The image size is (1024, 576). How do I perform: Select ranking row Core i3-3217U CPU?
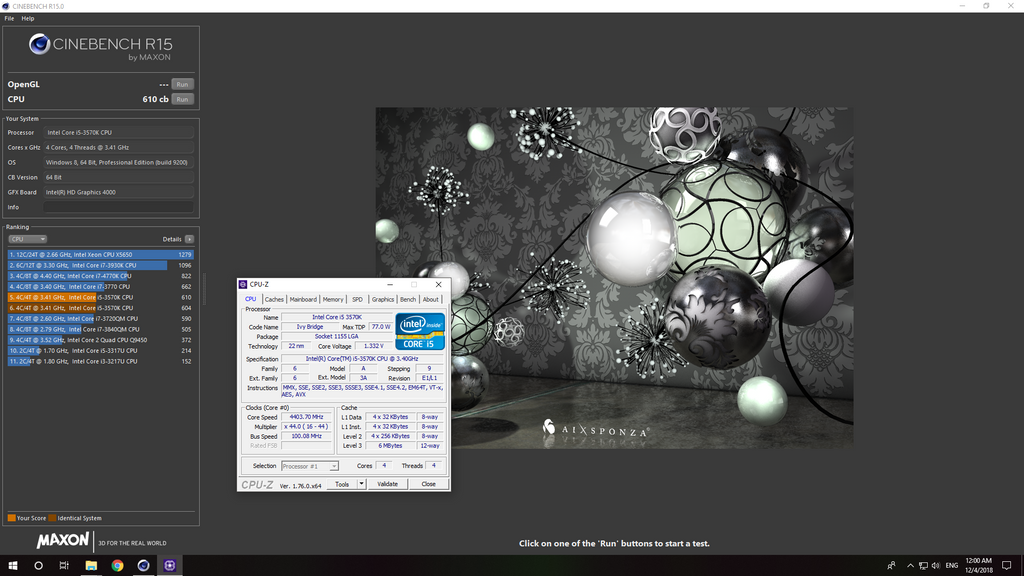(101, 361)
